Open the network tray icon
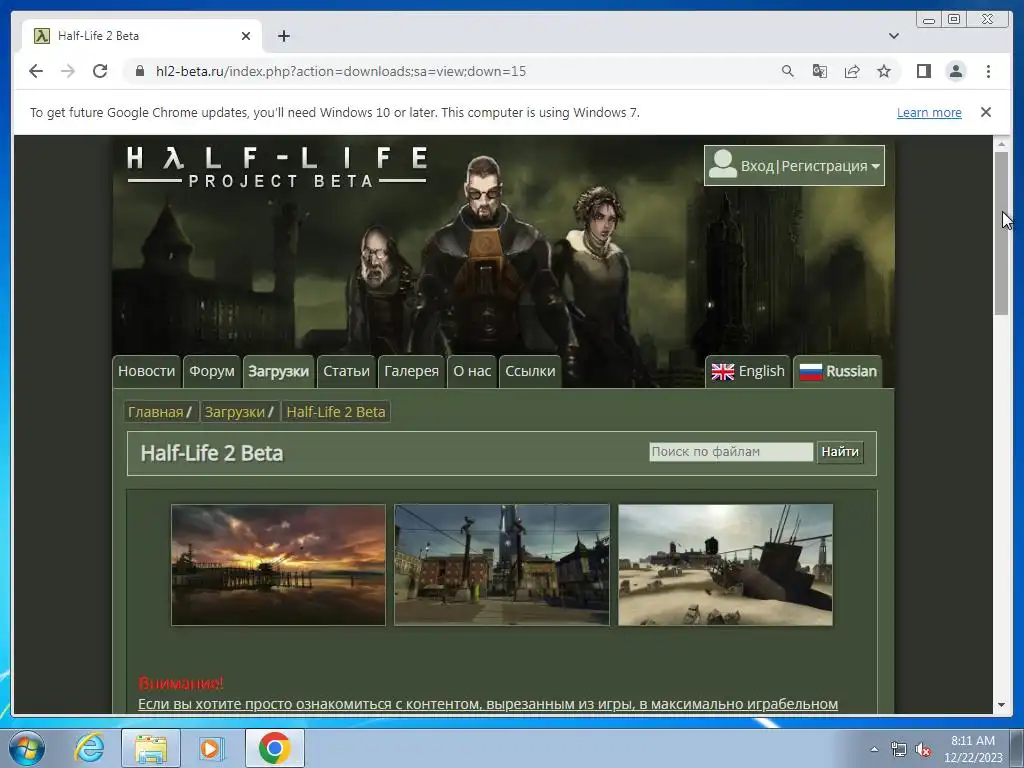 899,750
